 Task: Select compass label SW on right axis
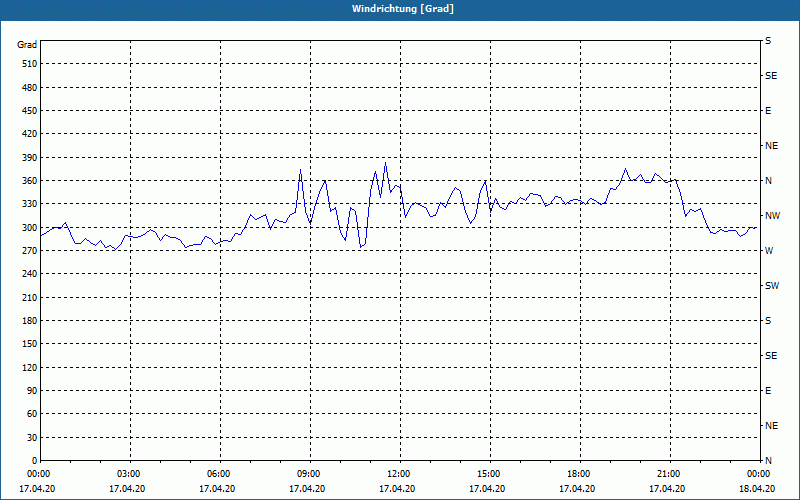point(772,286)
